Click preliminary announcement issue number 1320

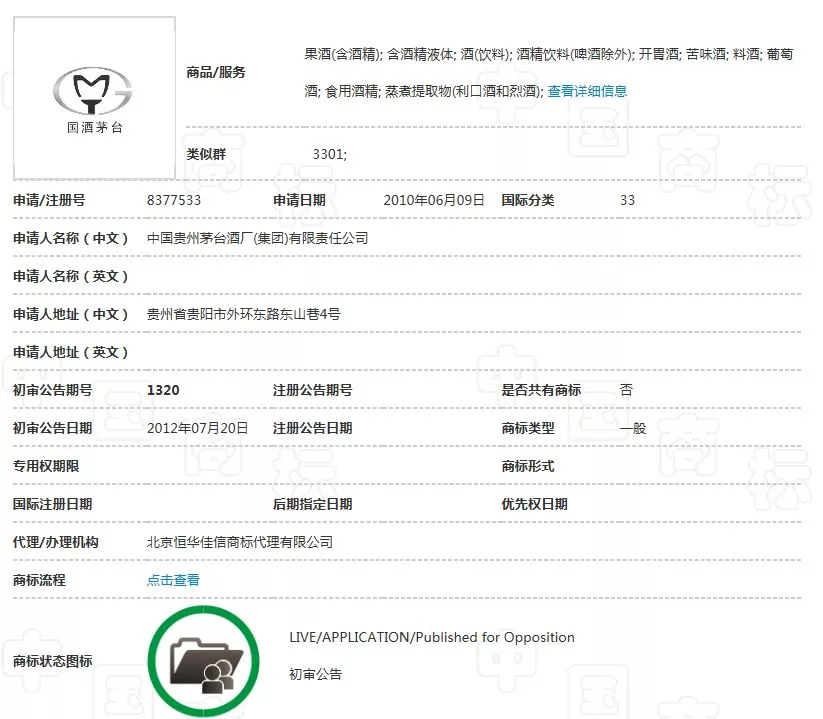point(163,390)
